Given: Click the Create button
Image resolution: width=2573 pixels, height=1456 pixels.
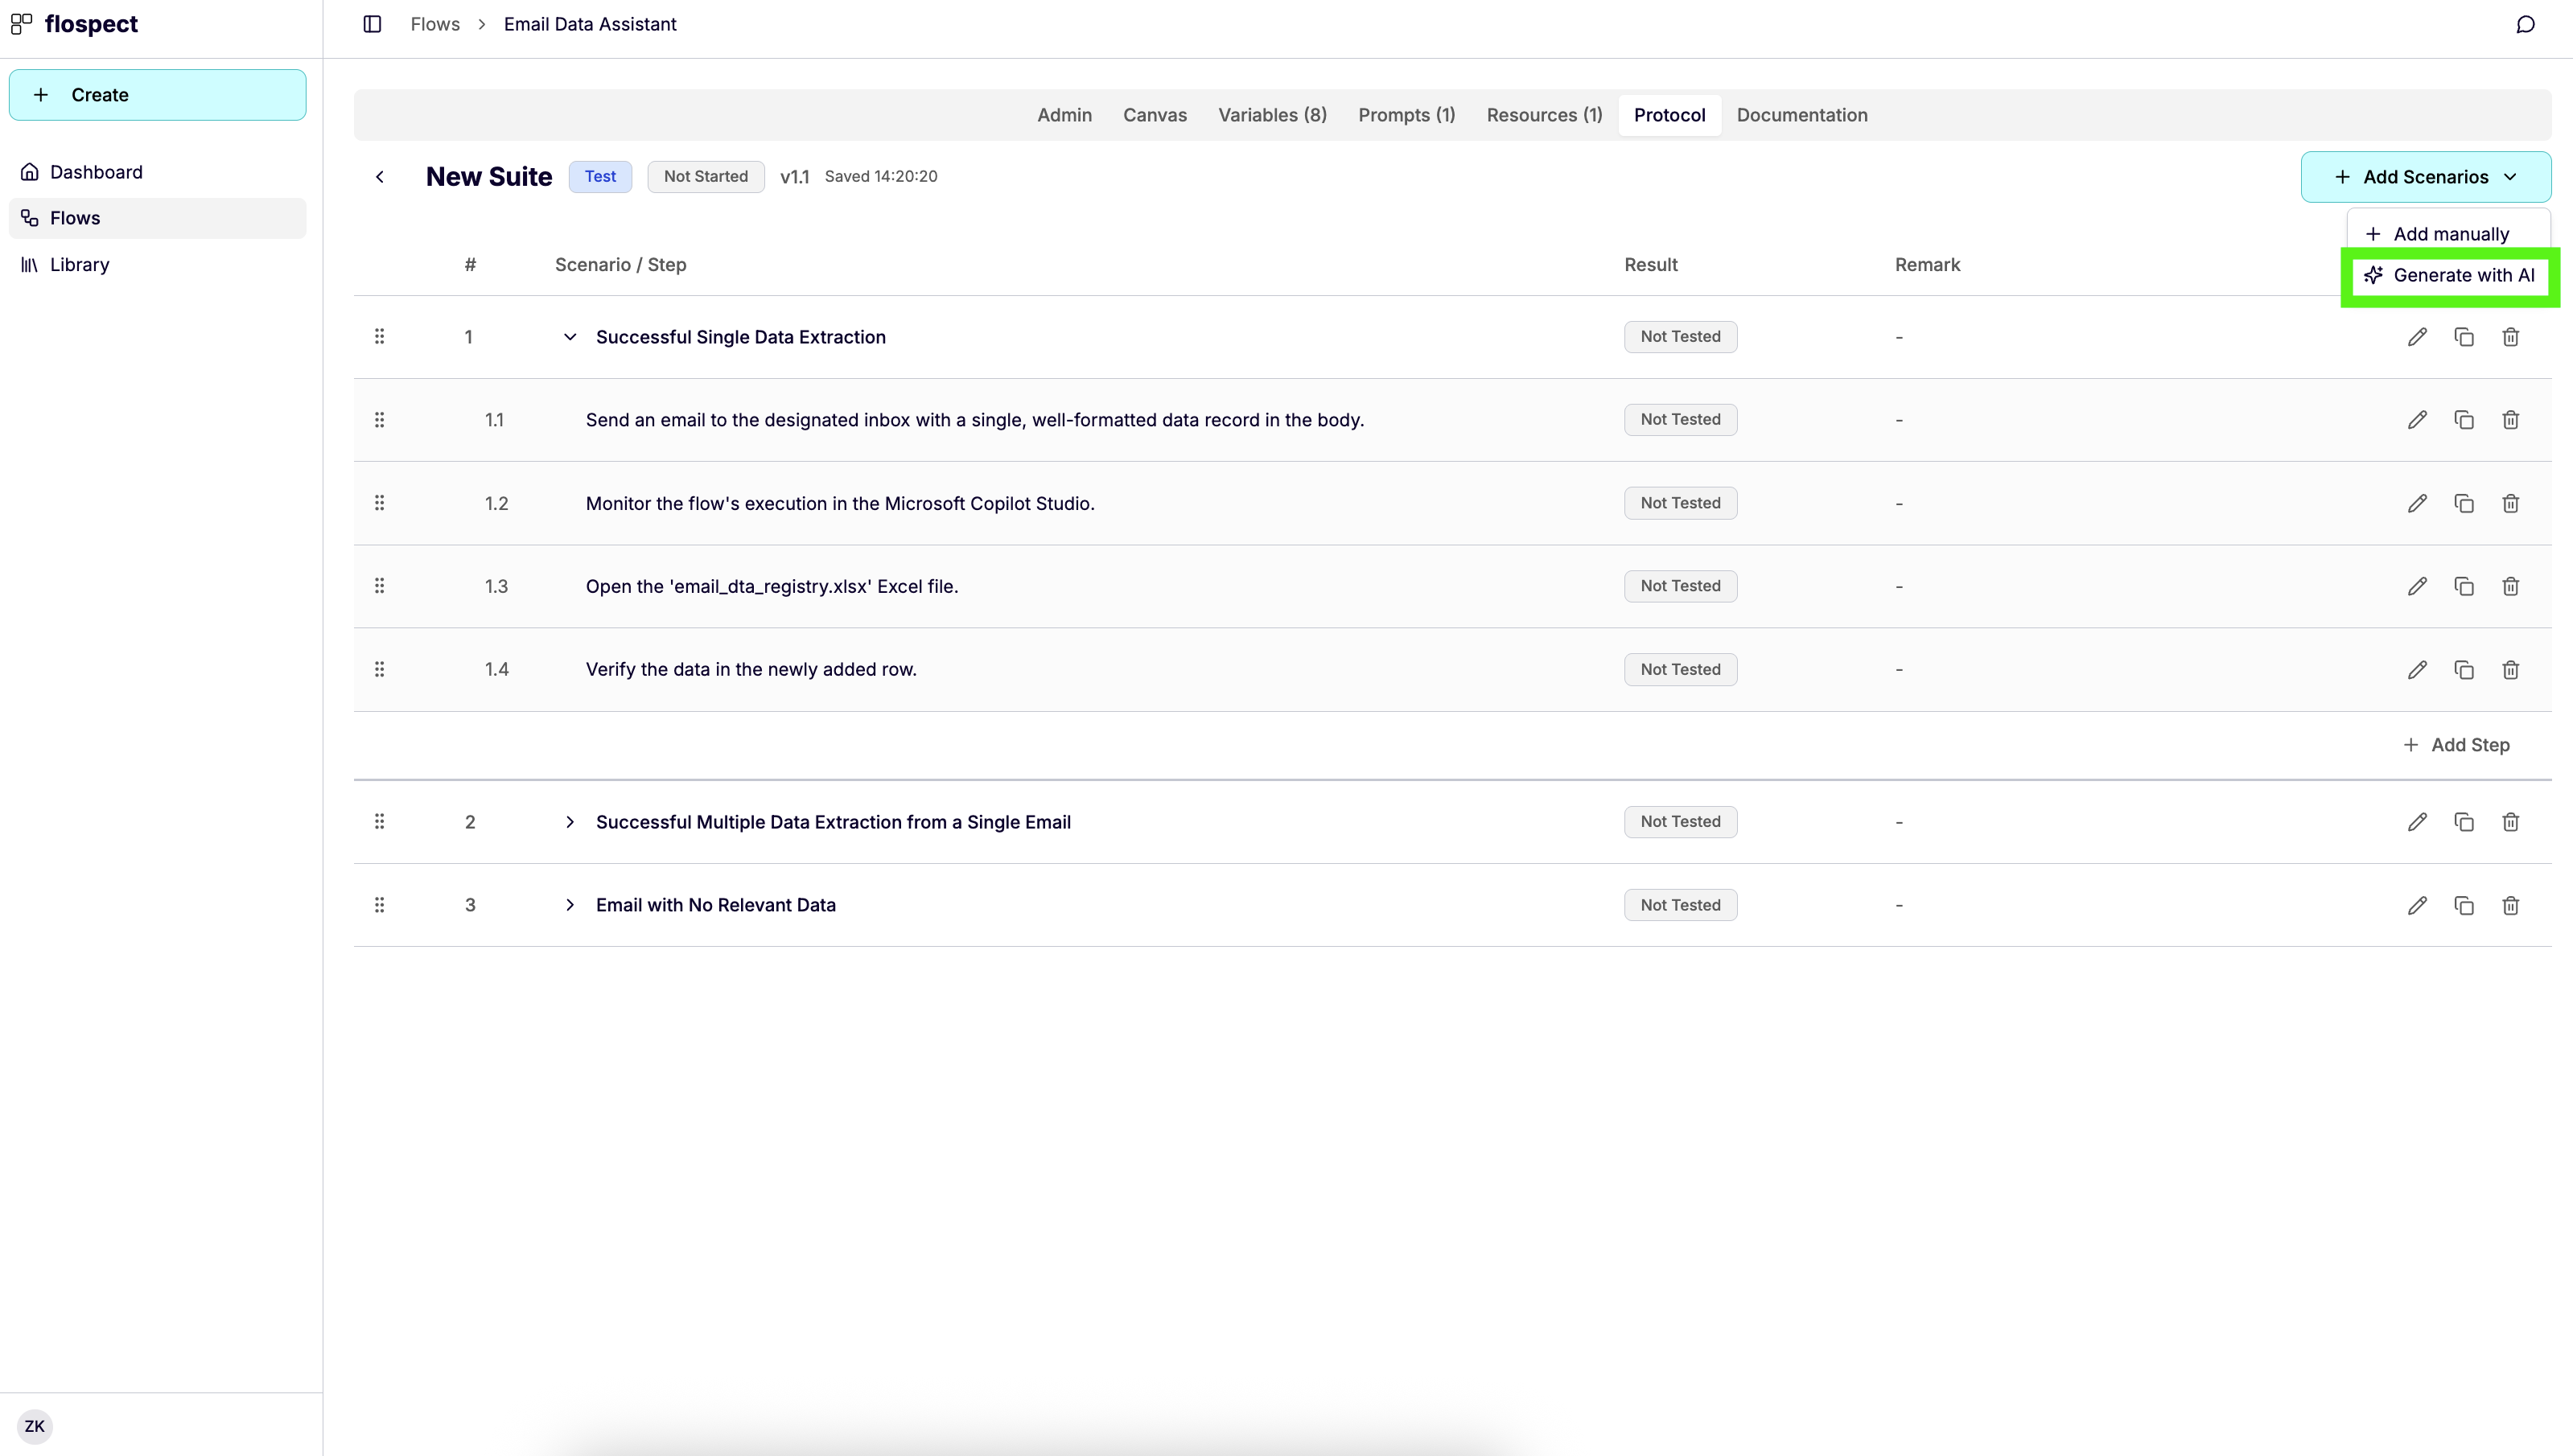Looking at the screenshot, I should pos(157,94).
